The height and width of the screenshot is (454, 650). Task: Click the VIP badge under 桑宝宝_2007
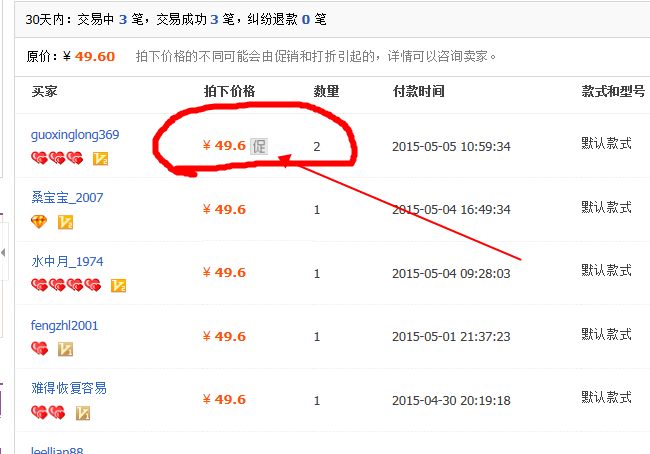click(66, 221)
